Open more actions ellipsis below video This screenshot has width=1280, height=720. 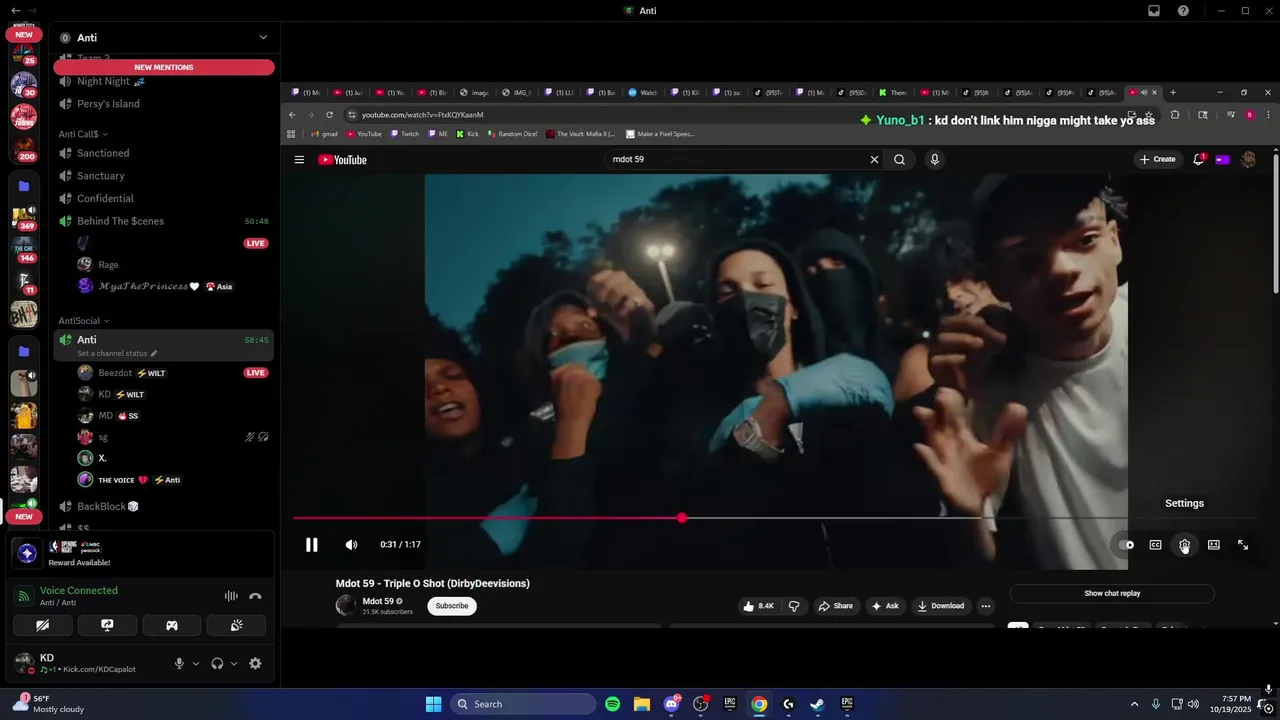point(985,606)
